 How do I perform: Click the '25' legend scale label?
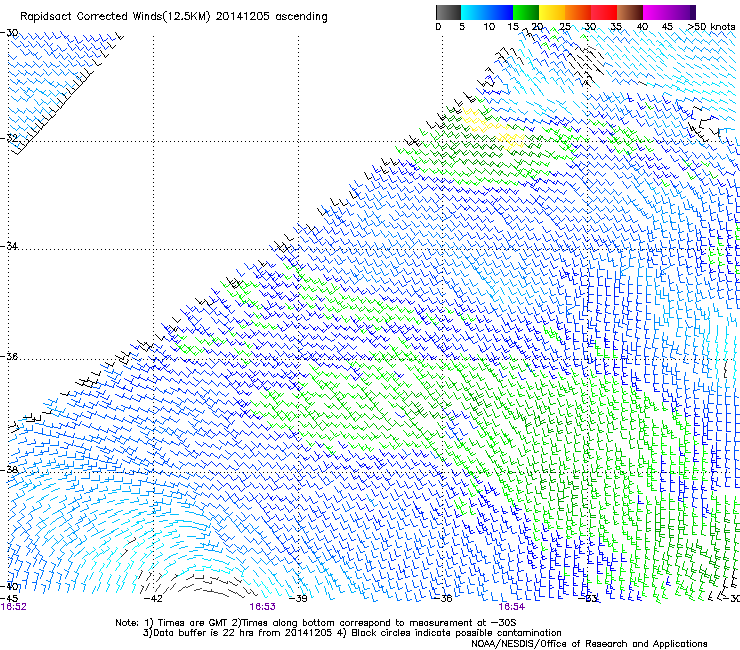click(x=565, y=27)
